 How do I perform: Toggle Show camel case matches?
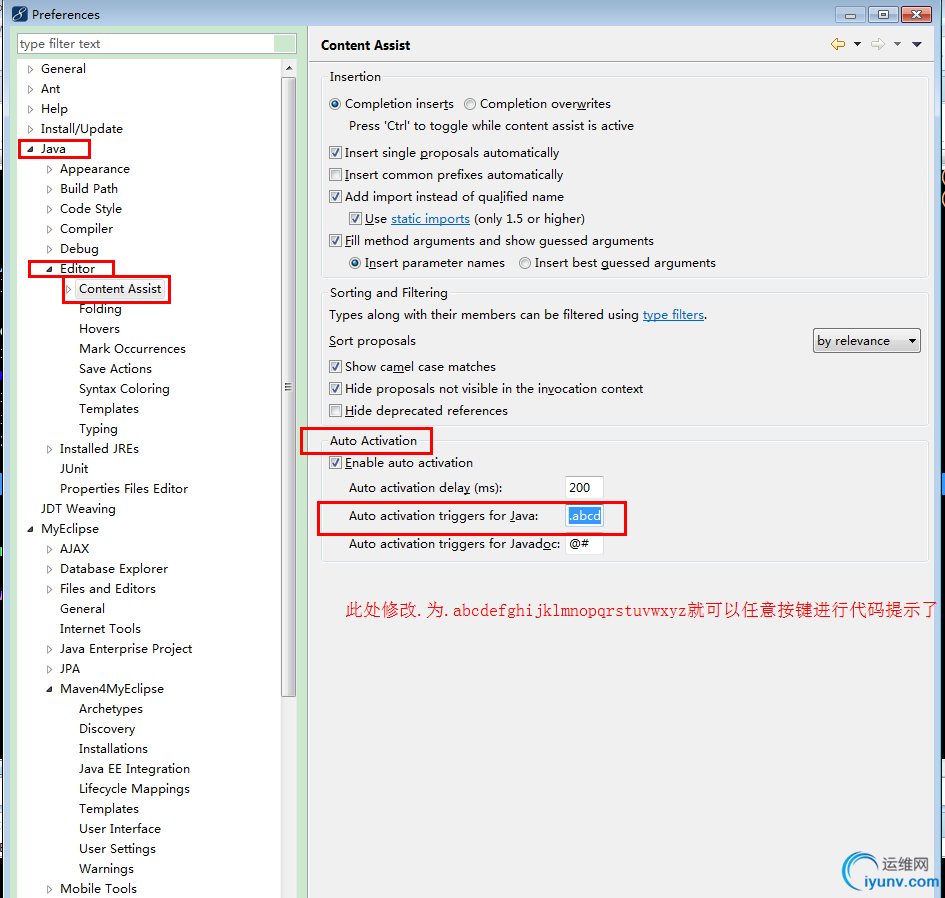336,366
